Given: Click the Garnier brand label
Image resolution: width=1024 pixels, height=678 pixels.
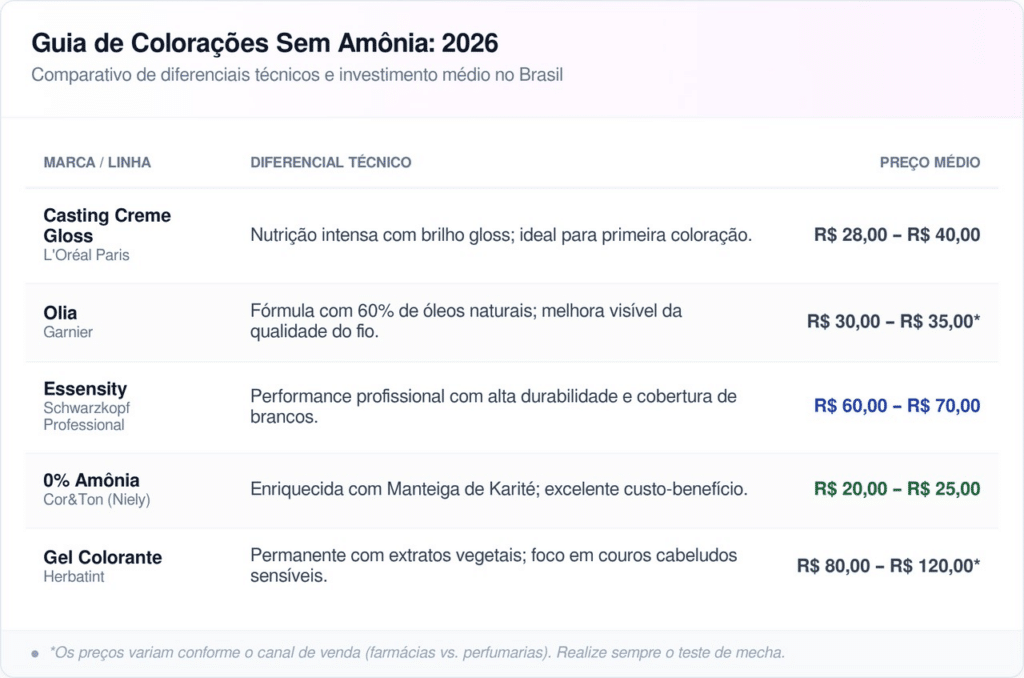Looking at the screenshot, I should coord(68,332).
